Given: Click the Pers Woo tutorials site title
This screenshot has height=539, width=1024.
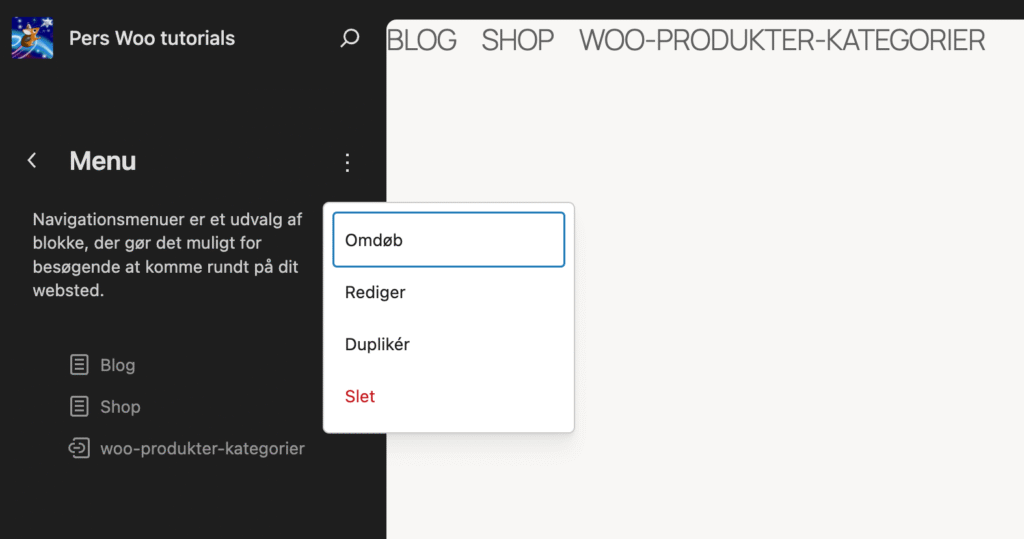Looking at the screenshot, I should coord(152,39).
